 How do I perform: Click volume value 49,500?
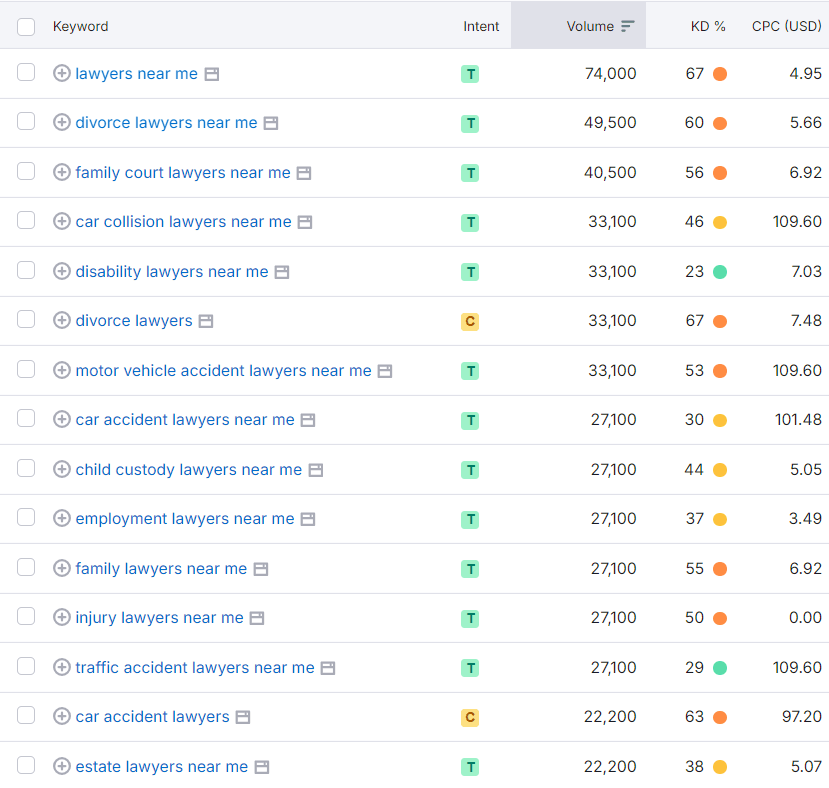(x=610, y=123)
